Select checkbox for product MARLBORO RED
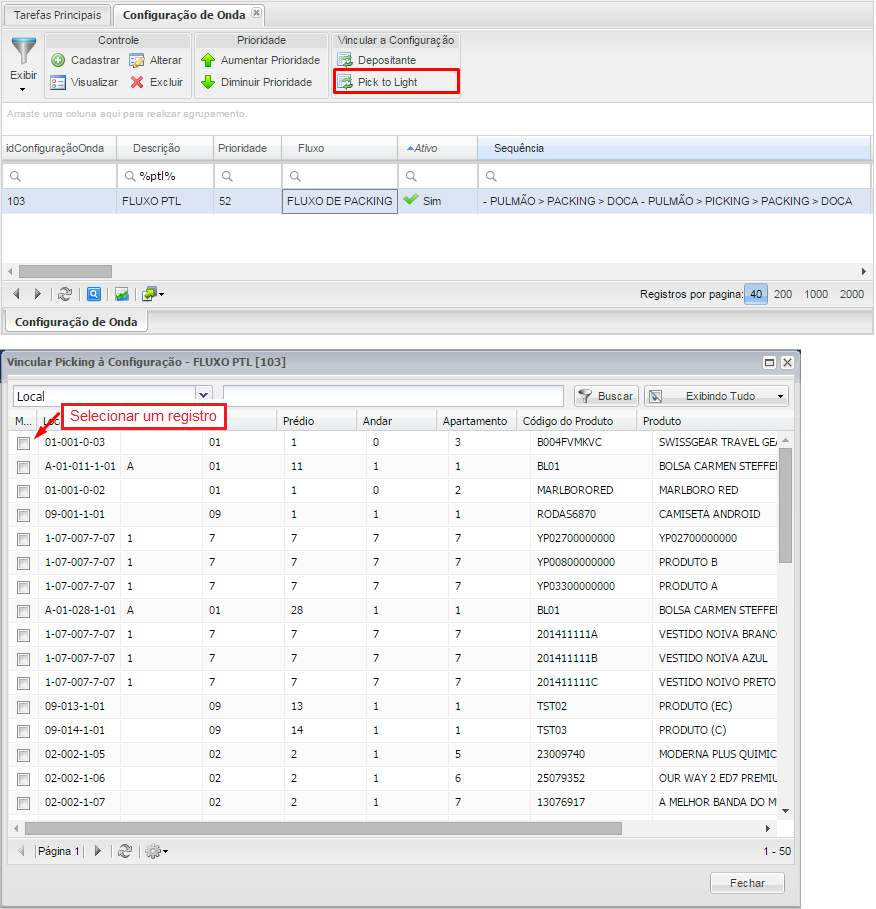Image resolution: width=876 pixels, height=909 pixels. (23, 490)
